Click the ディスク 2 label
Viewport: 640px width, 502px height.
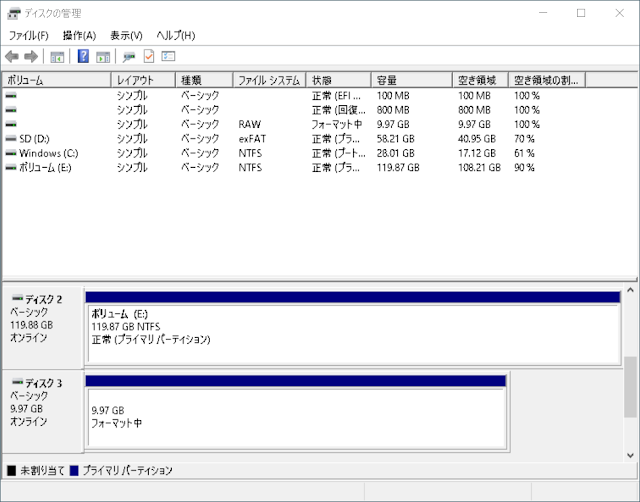coord(43,299)
